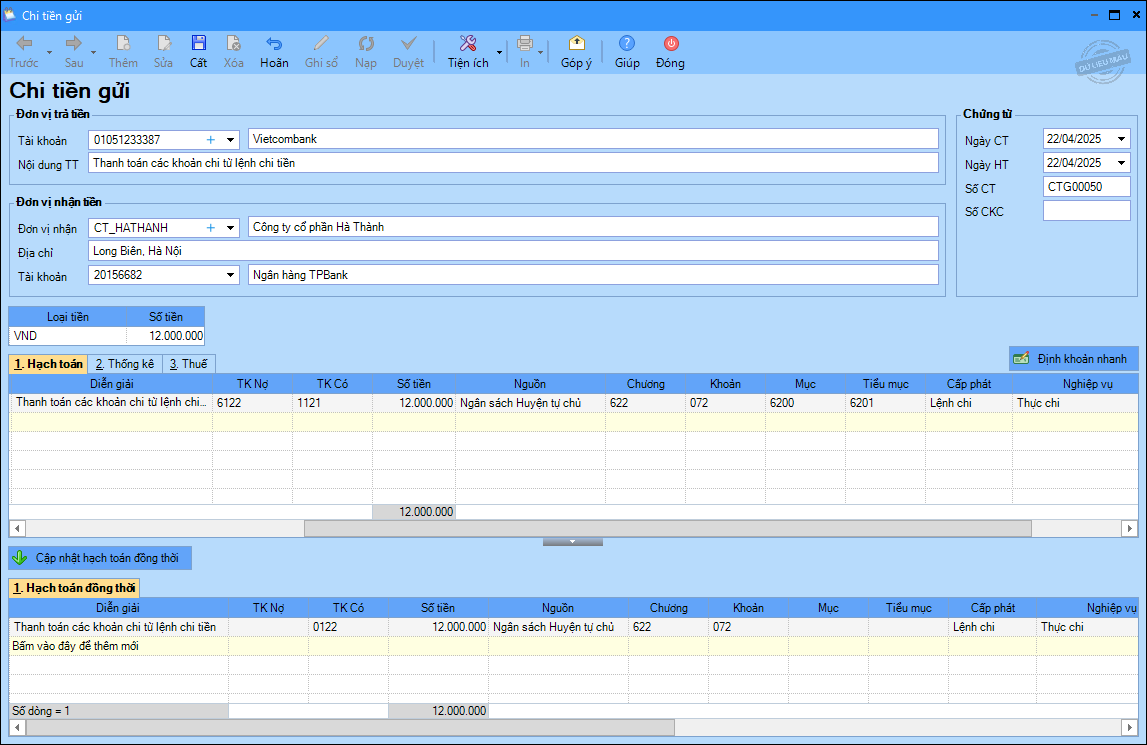Click the Thêm new-record toolbar icon

[x=123, y=52]
